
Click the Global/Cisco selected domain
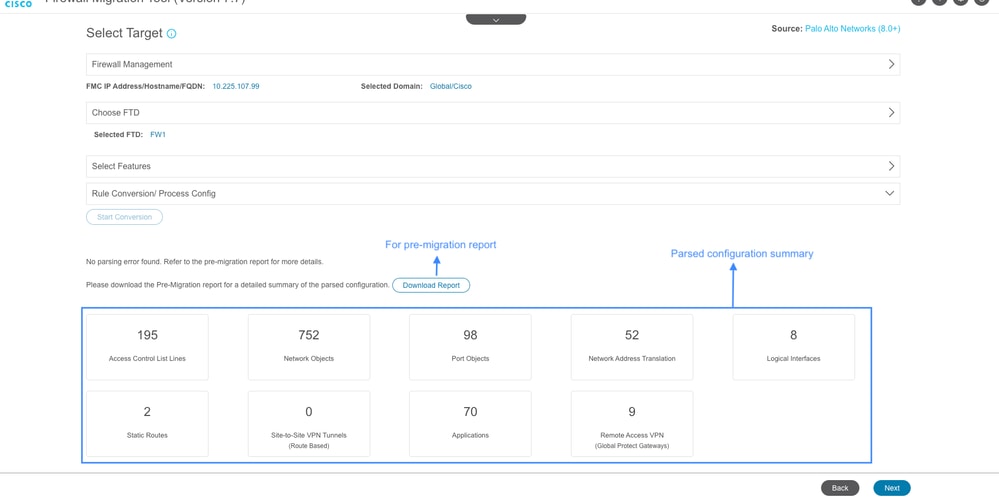point(451,87)
